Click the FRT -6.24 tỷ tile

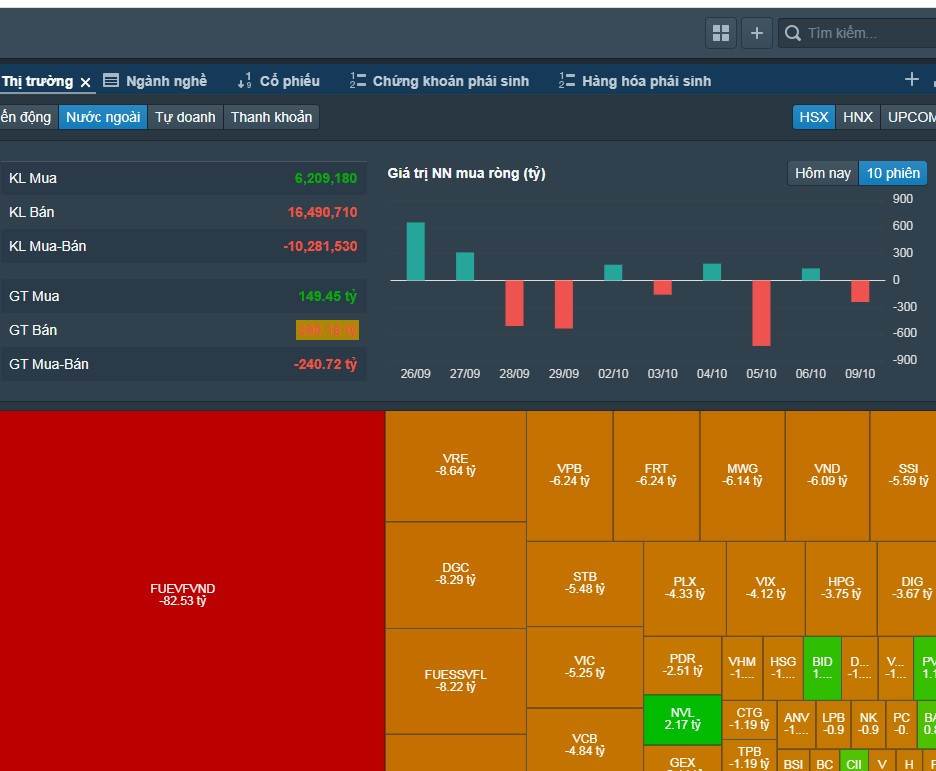coord(656,476)
